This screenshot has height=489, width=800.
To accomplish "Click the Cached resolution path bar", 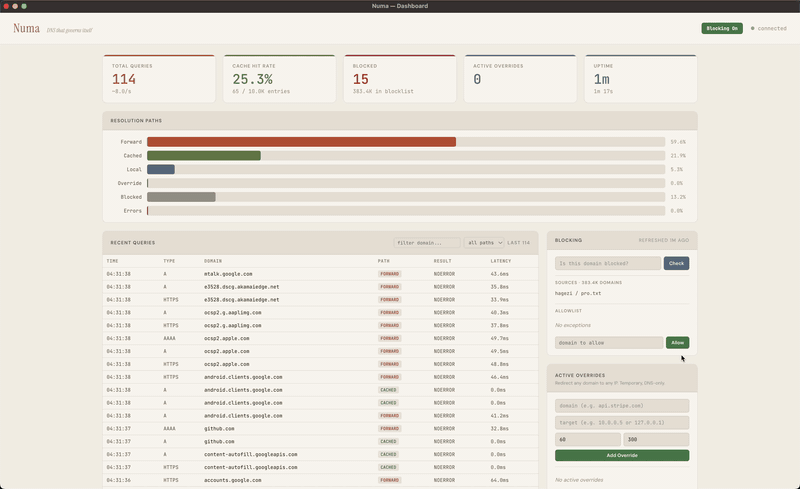I will pos(204,156).
